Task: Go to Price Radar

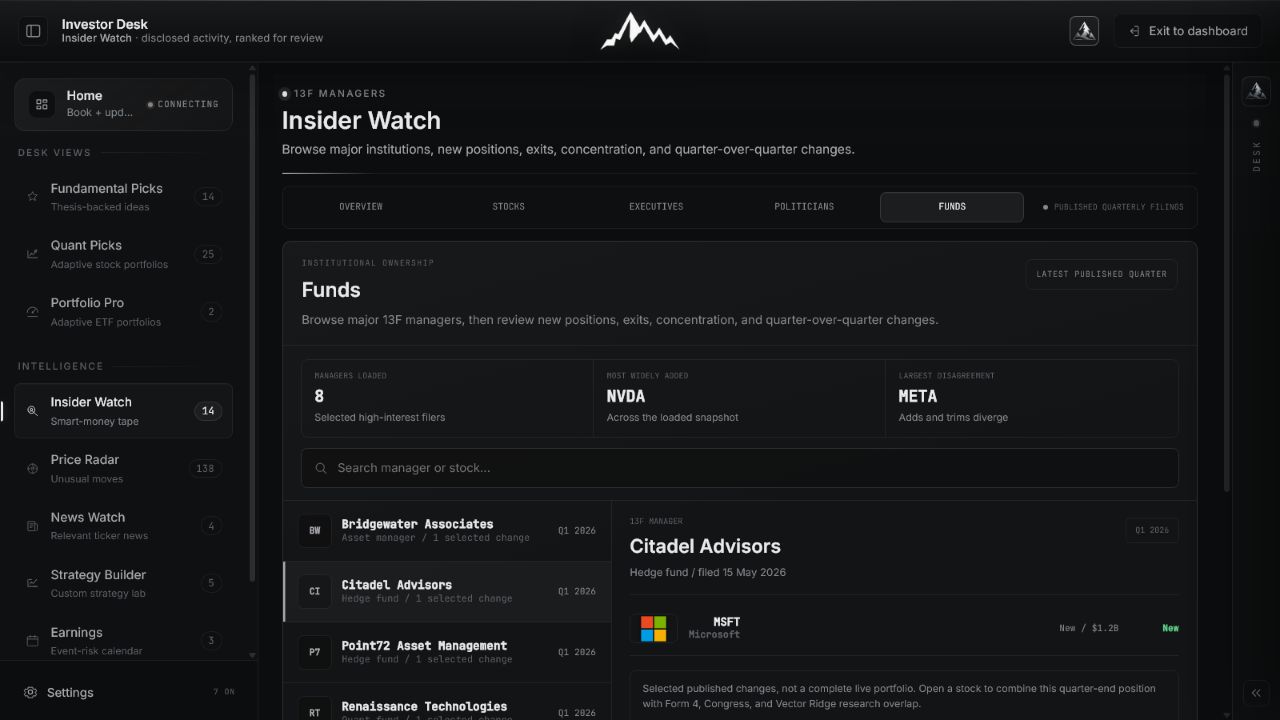Action: 123,469
